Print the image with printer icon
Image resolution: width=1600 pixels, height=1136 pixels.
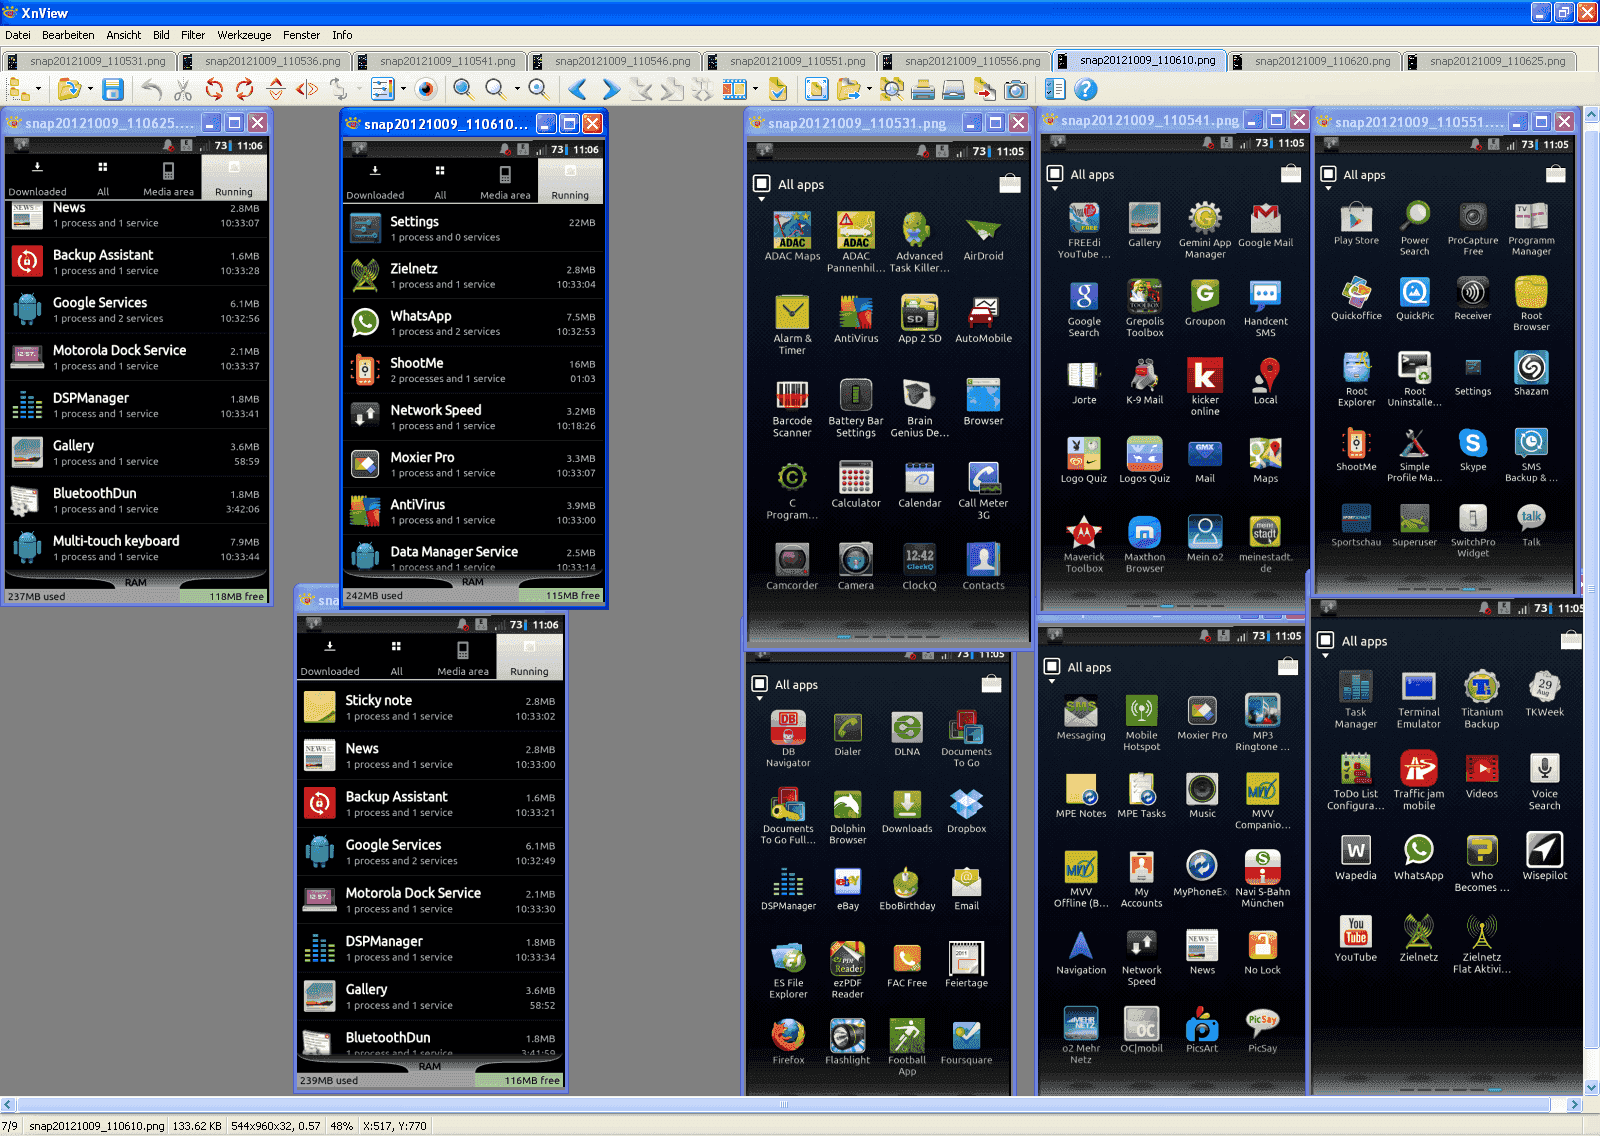tap(923, 90)
